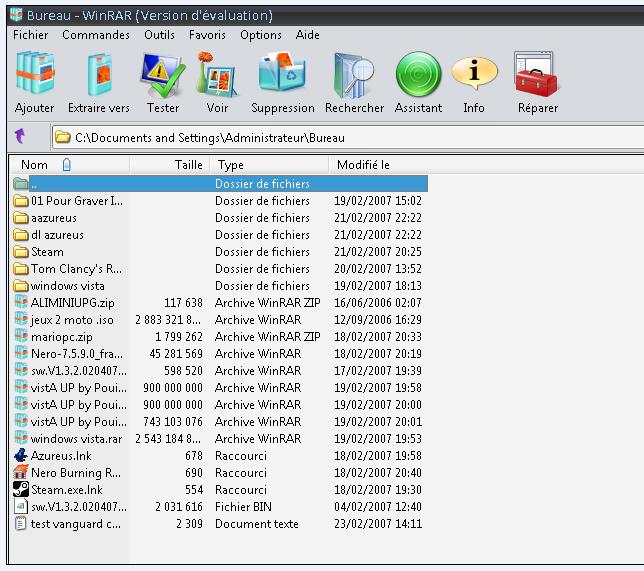
Task: Click the windows vista.rar archive icon
Action: 21,438
